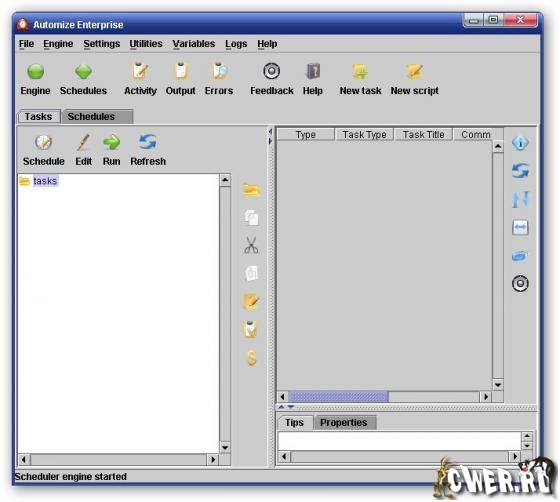The width and height of the screenshot is (560, 502).
Task: Collapse split pane with divider arrow
Action: point(270,132)
